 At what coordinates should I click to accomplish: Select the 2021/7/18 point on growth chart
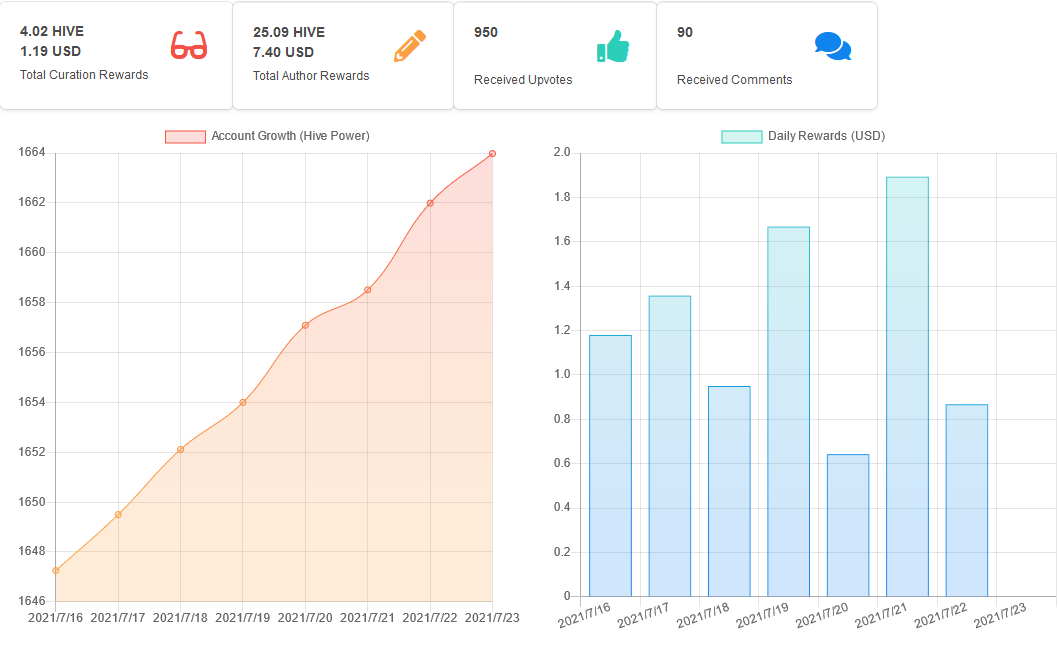[180, 450]
